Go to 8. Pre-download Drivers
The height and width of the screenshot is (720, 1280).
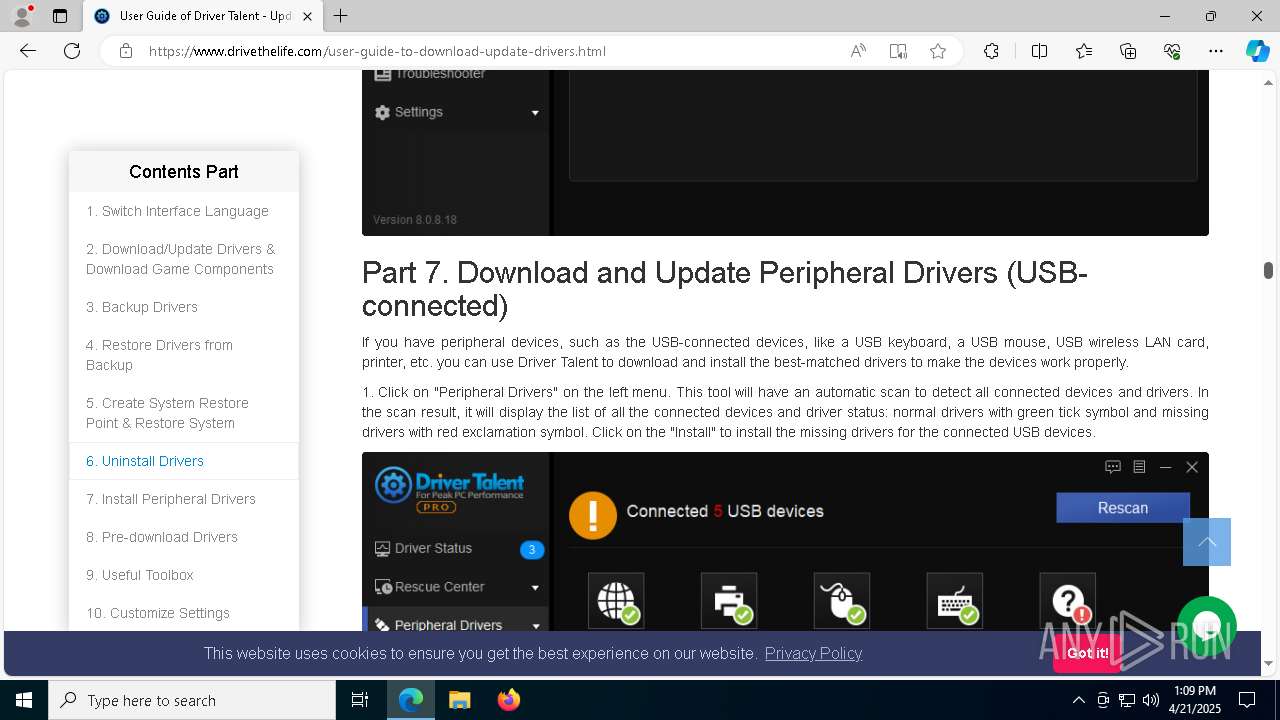pos(162,537)
